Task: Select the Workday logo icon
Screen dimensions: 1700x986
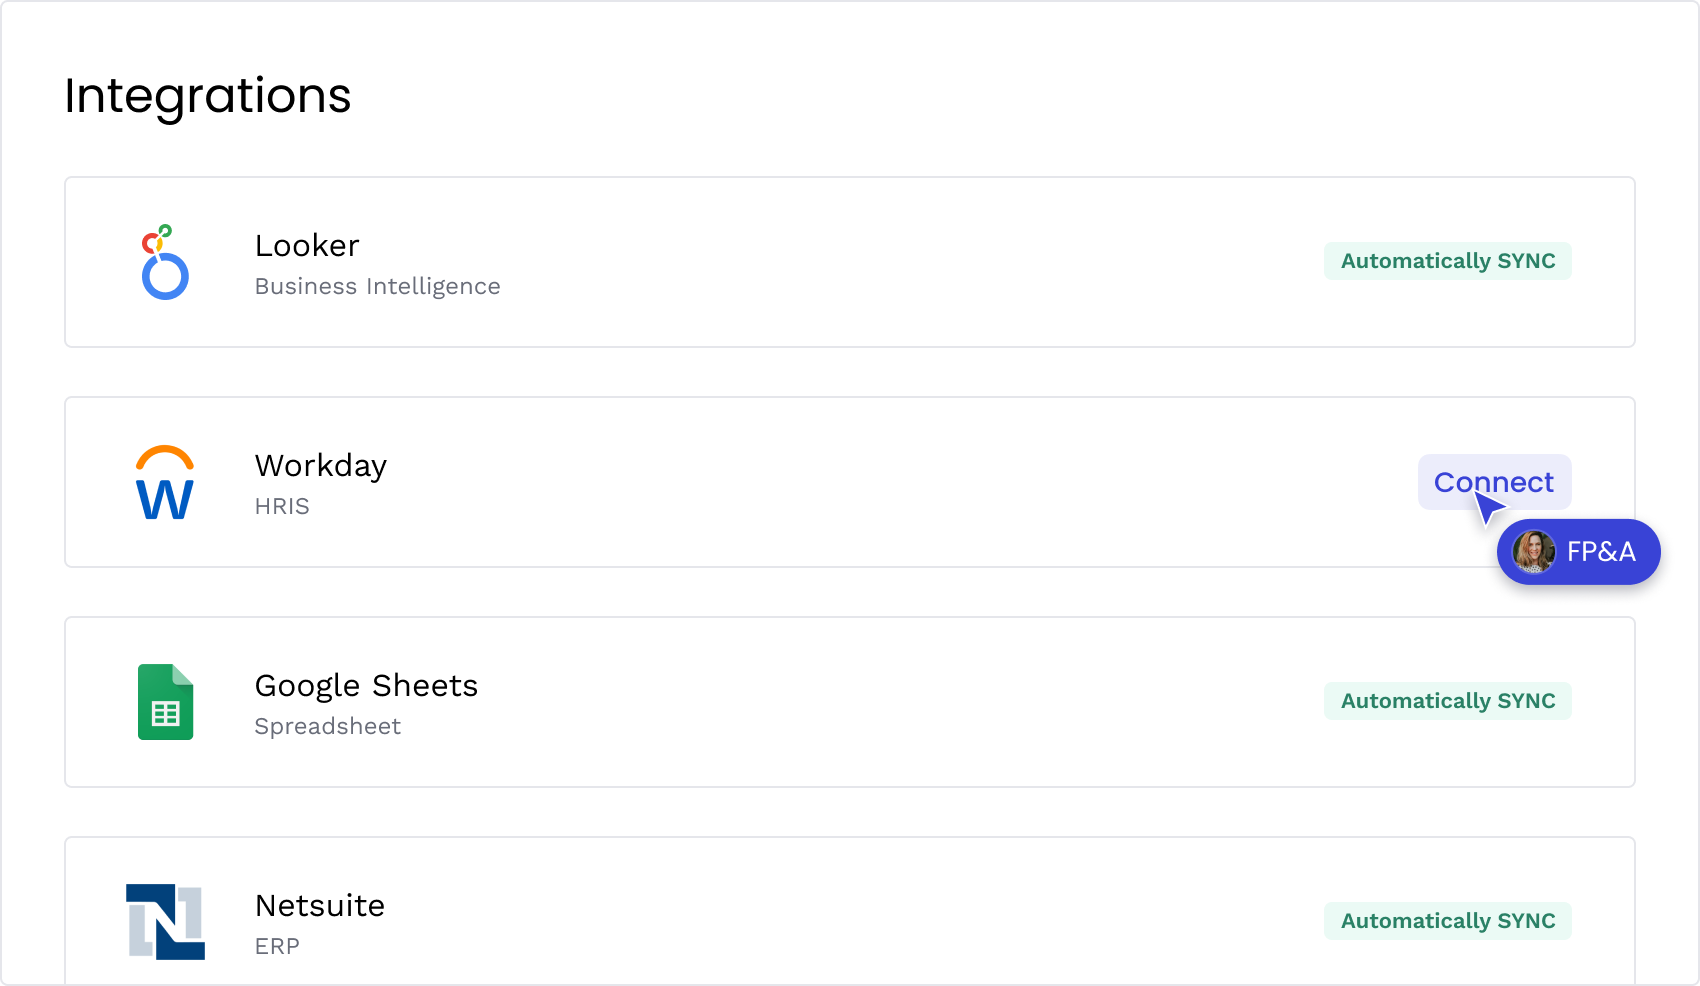Action: (163, 483)
